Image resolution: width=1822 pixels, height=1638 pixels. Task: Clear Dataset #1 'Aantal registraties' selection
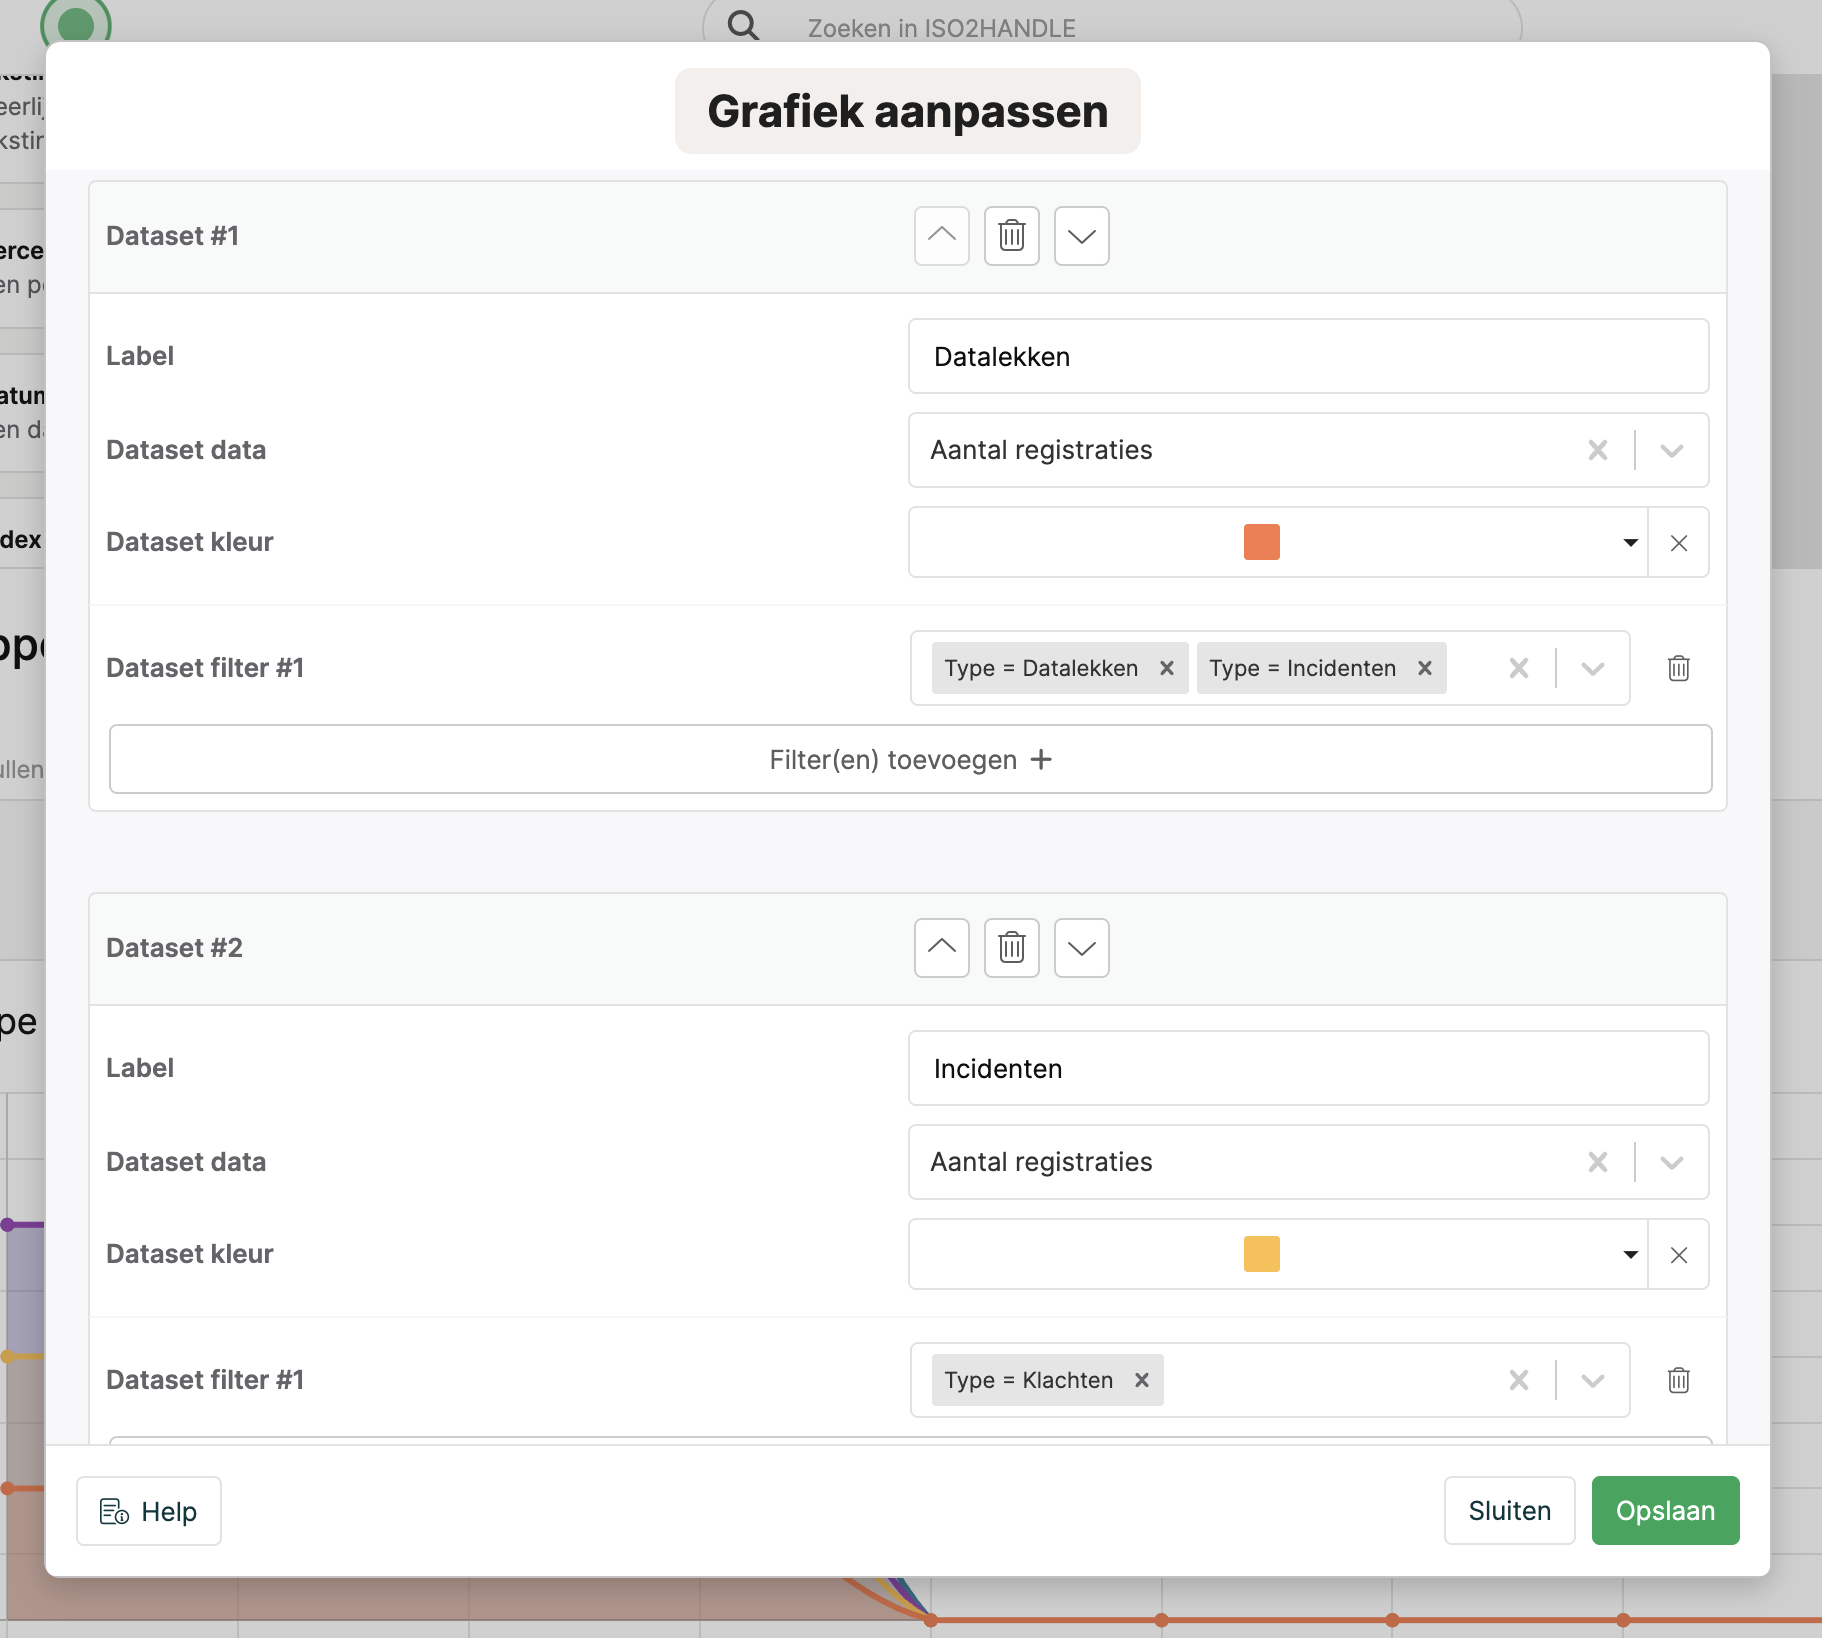(x=1597, y=450)
